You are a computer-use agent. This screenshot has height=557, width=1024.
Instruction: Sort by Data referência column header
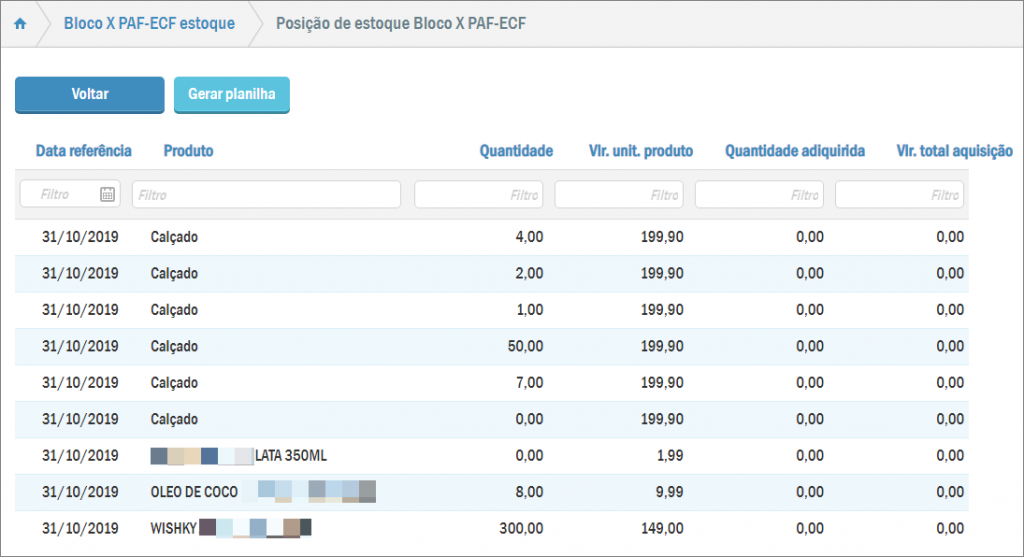83,151
